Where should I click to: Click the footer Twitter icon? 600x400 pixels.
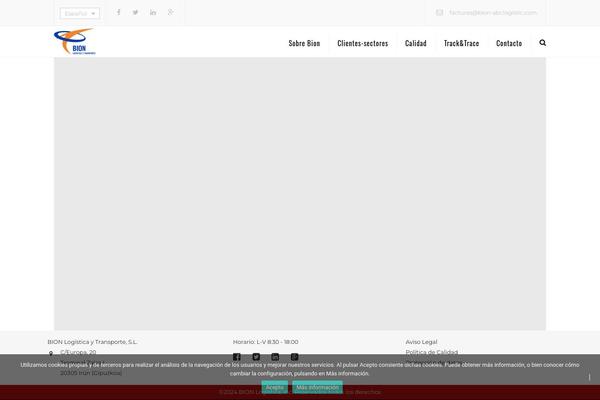pyautogui.click(x=256, y=357)
